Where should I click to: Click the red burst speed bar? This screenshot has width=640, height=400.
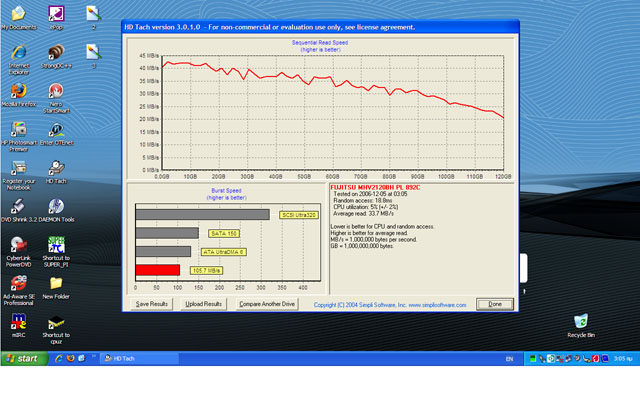(158, 270)
